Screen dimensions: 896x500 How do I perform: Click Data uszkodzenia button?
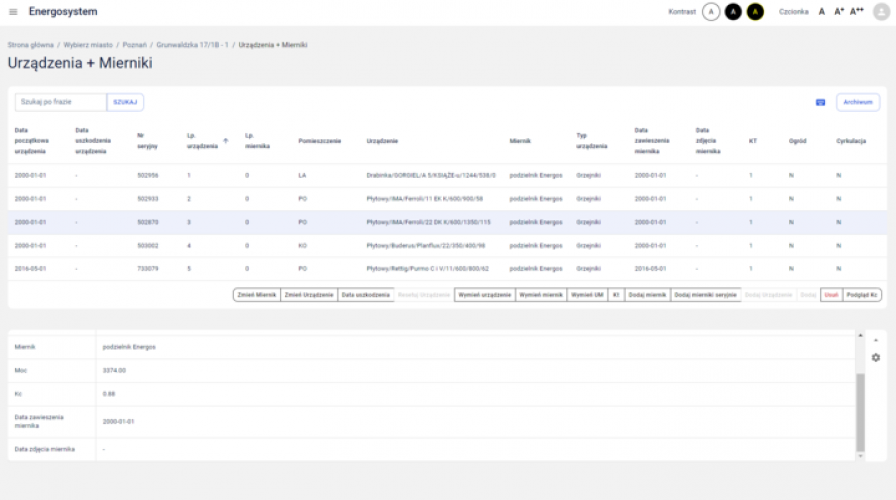365,295
